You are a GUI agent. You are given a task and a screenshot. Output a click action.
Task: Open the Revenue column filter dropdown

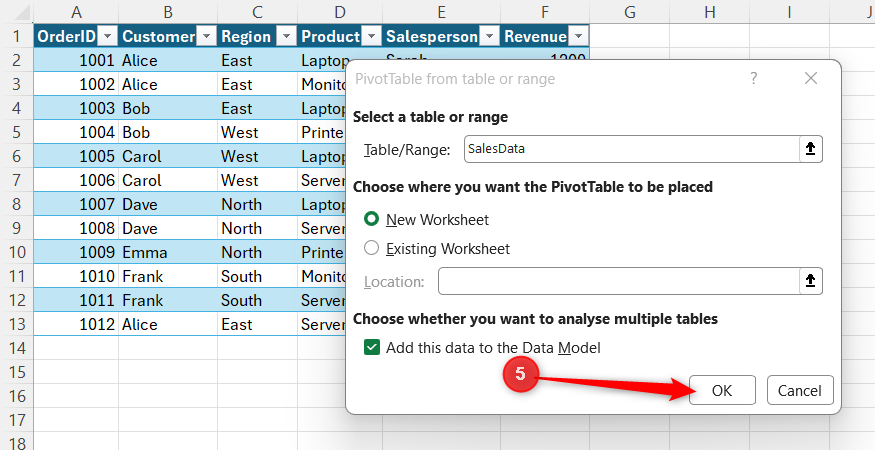[578, 37]
